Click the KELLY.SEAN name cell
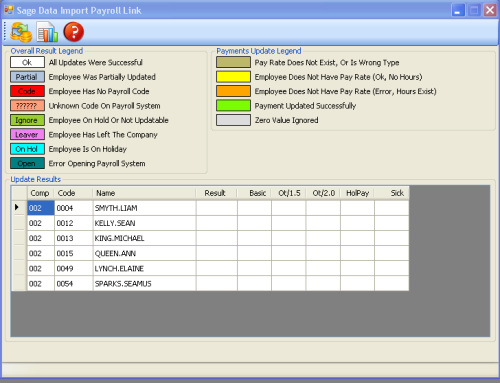Viewport: 500px width, 383px height. [x=145, y=223]
